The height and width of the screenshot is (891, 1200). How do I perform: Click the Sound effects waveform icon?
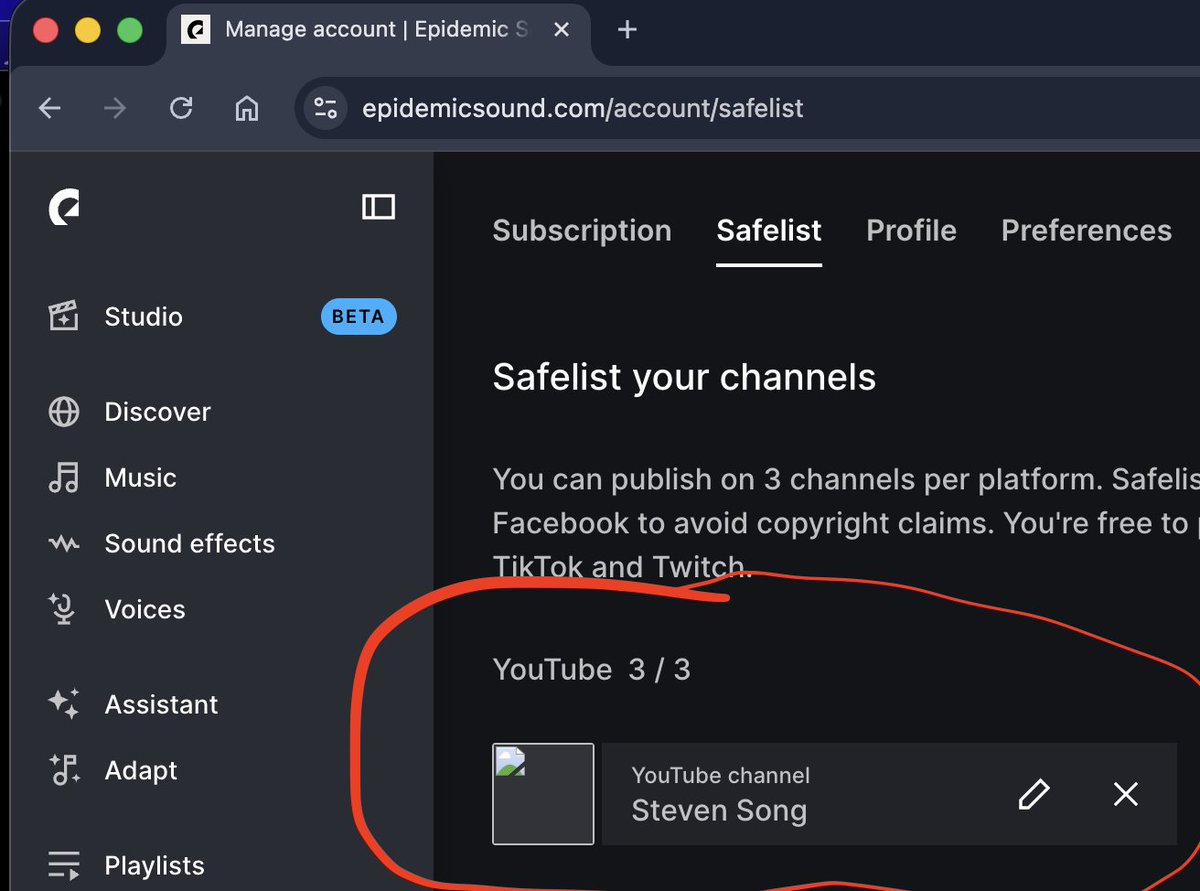coord(64,544)
